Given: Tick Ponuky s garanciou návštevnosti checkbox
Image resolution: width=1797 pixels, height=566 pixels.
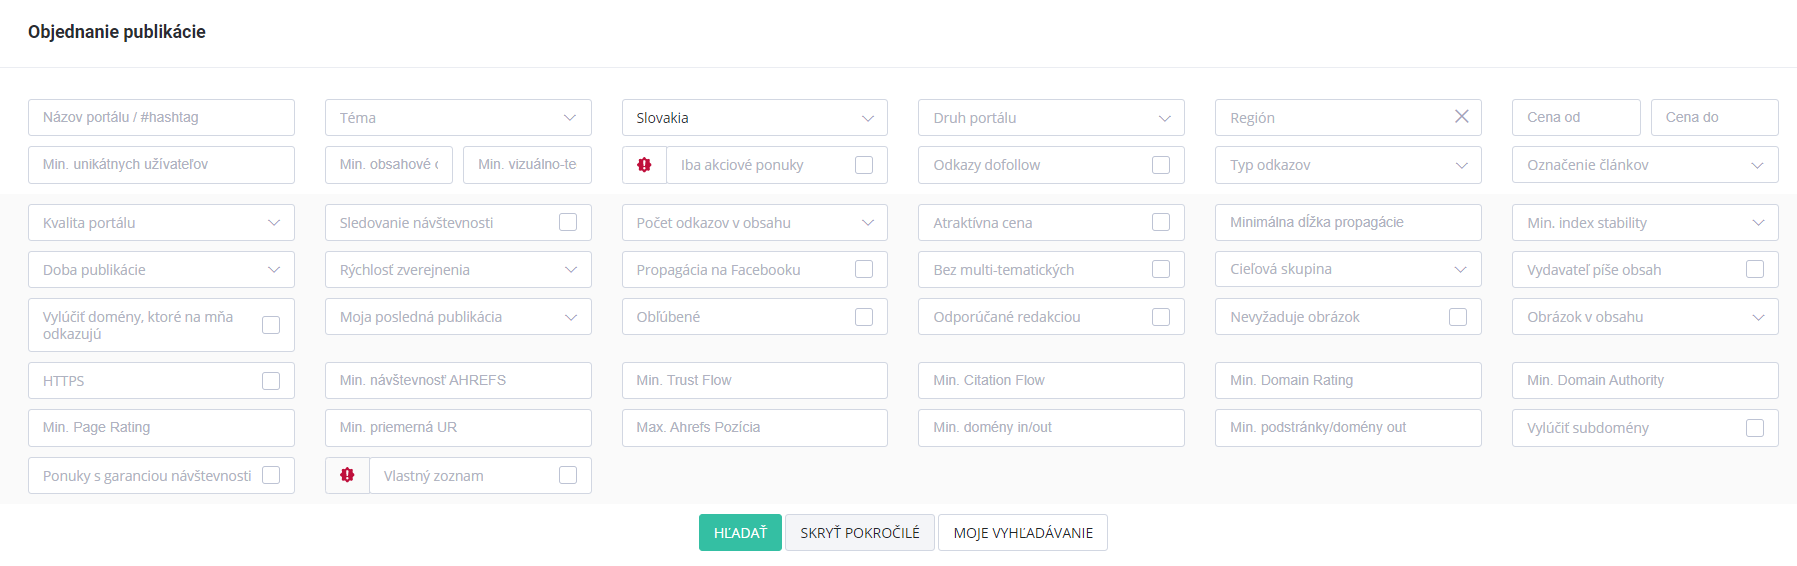Looking at the screenshot, I should coord(270,475).
